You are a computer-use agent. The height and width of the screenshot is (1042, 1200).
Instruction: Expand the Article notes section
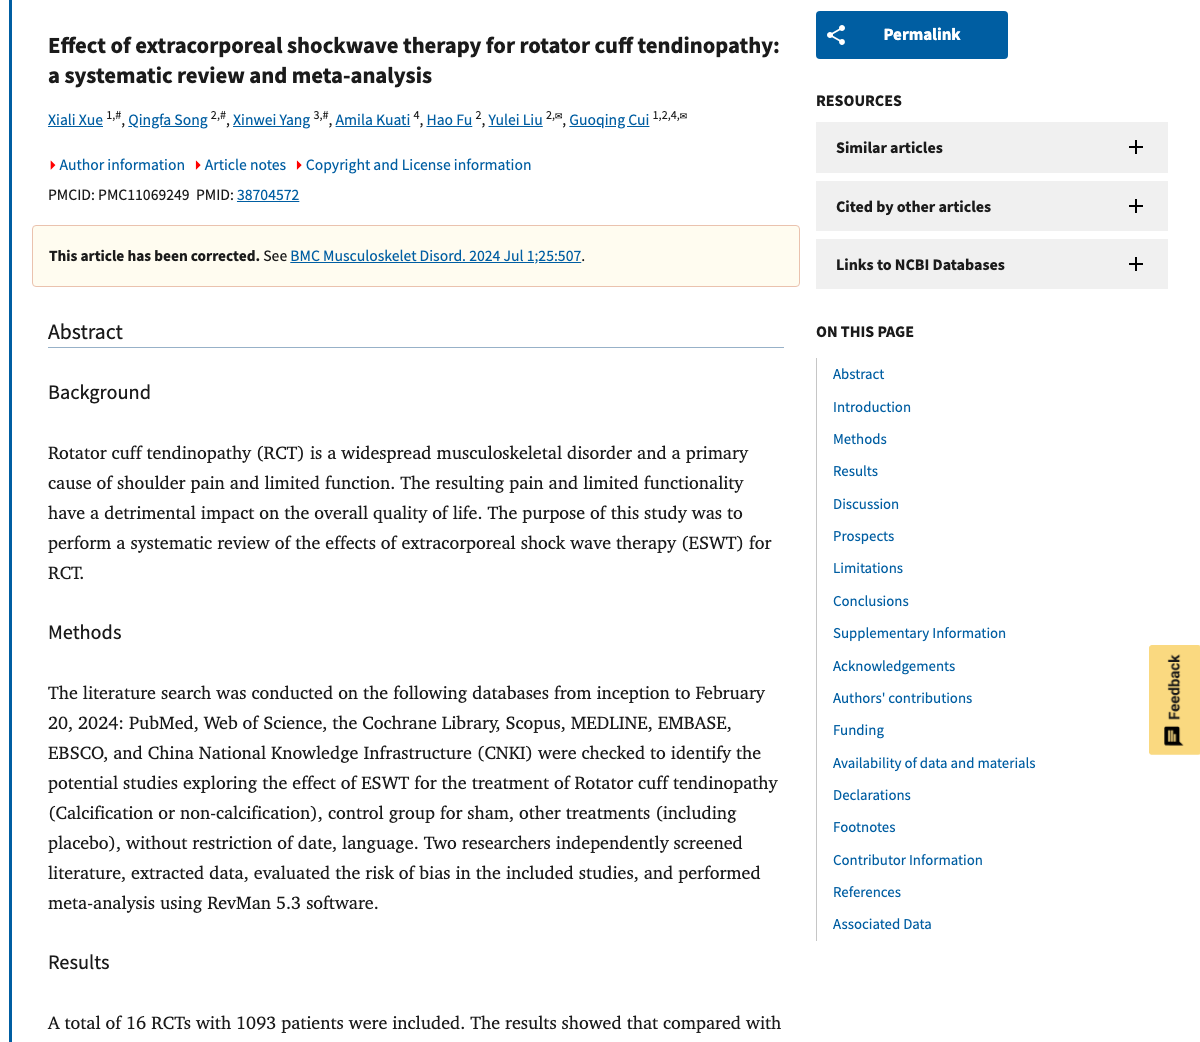pos(245,165)
